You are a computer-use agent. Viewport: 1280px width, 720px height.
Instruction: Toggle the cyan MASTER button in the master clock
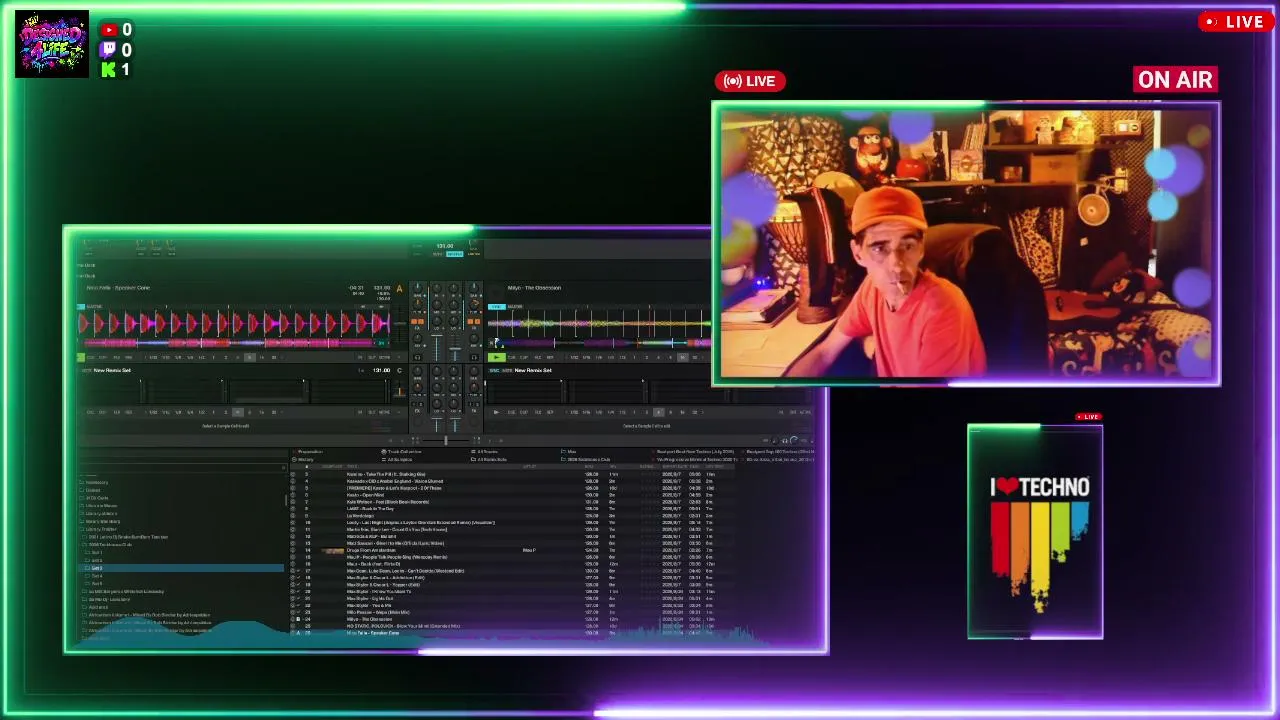tap(455, 254)
